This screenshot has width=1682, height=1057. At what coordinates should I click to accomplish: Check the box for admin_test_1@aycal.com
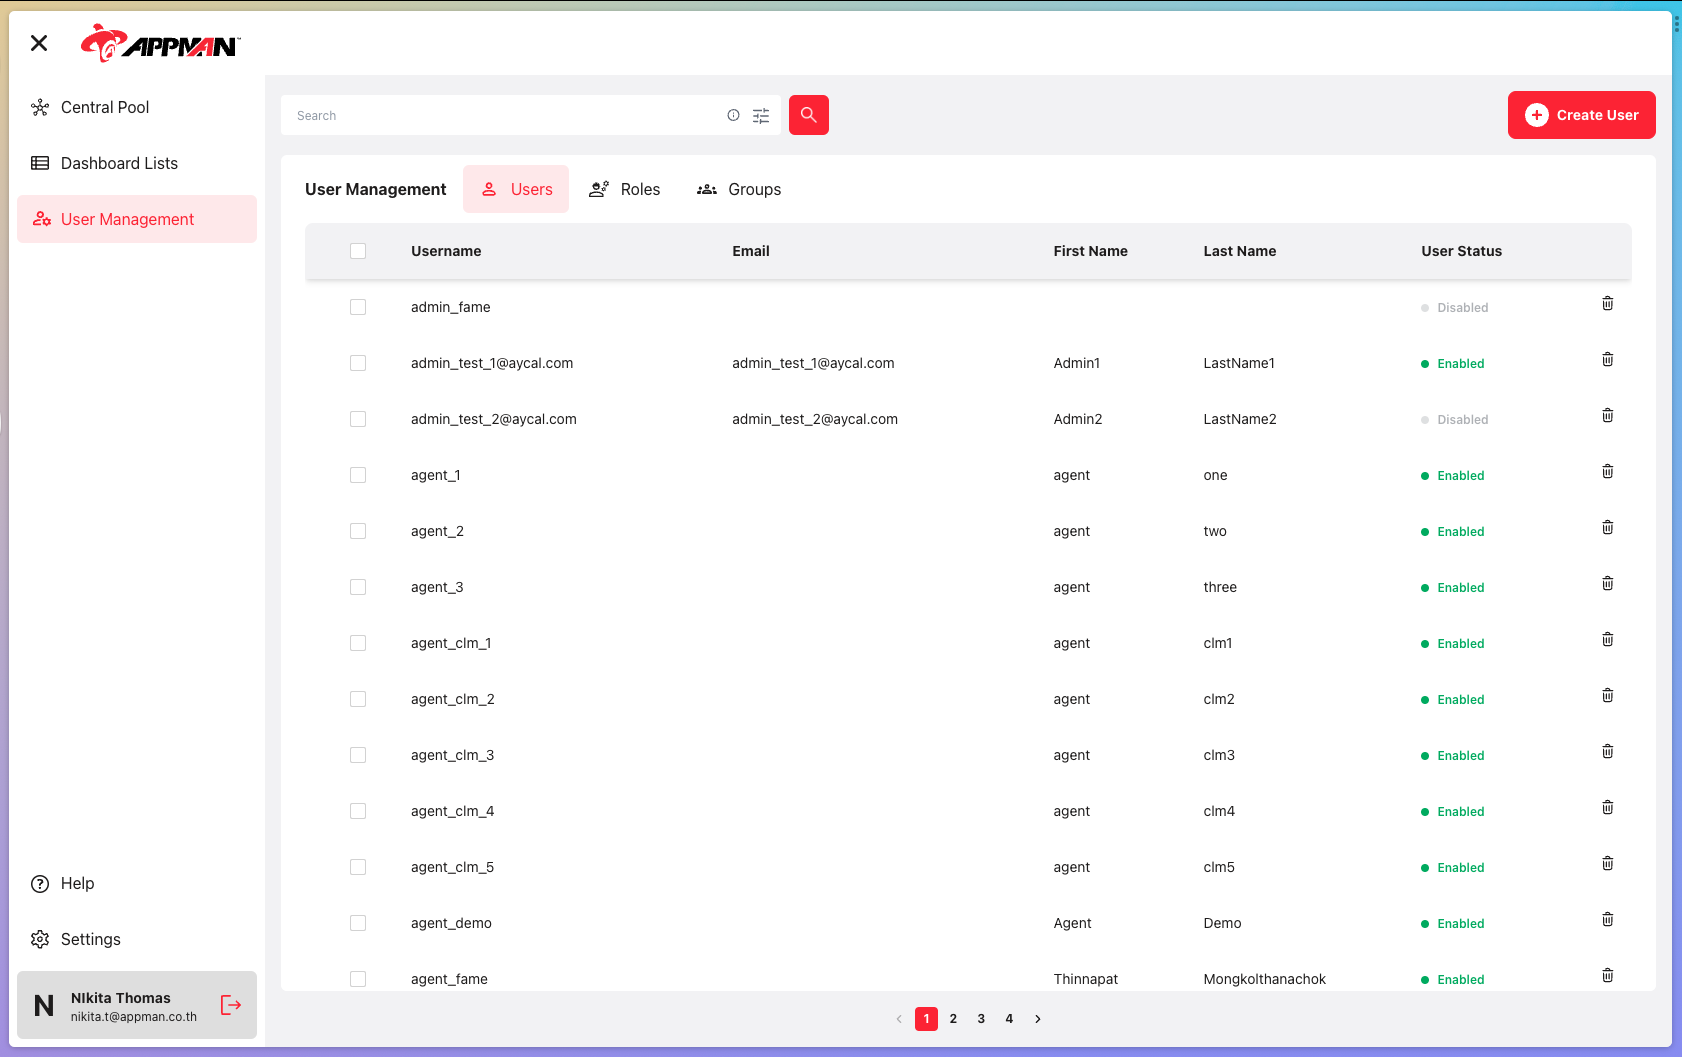[x=358, y=363]
